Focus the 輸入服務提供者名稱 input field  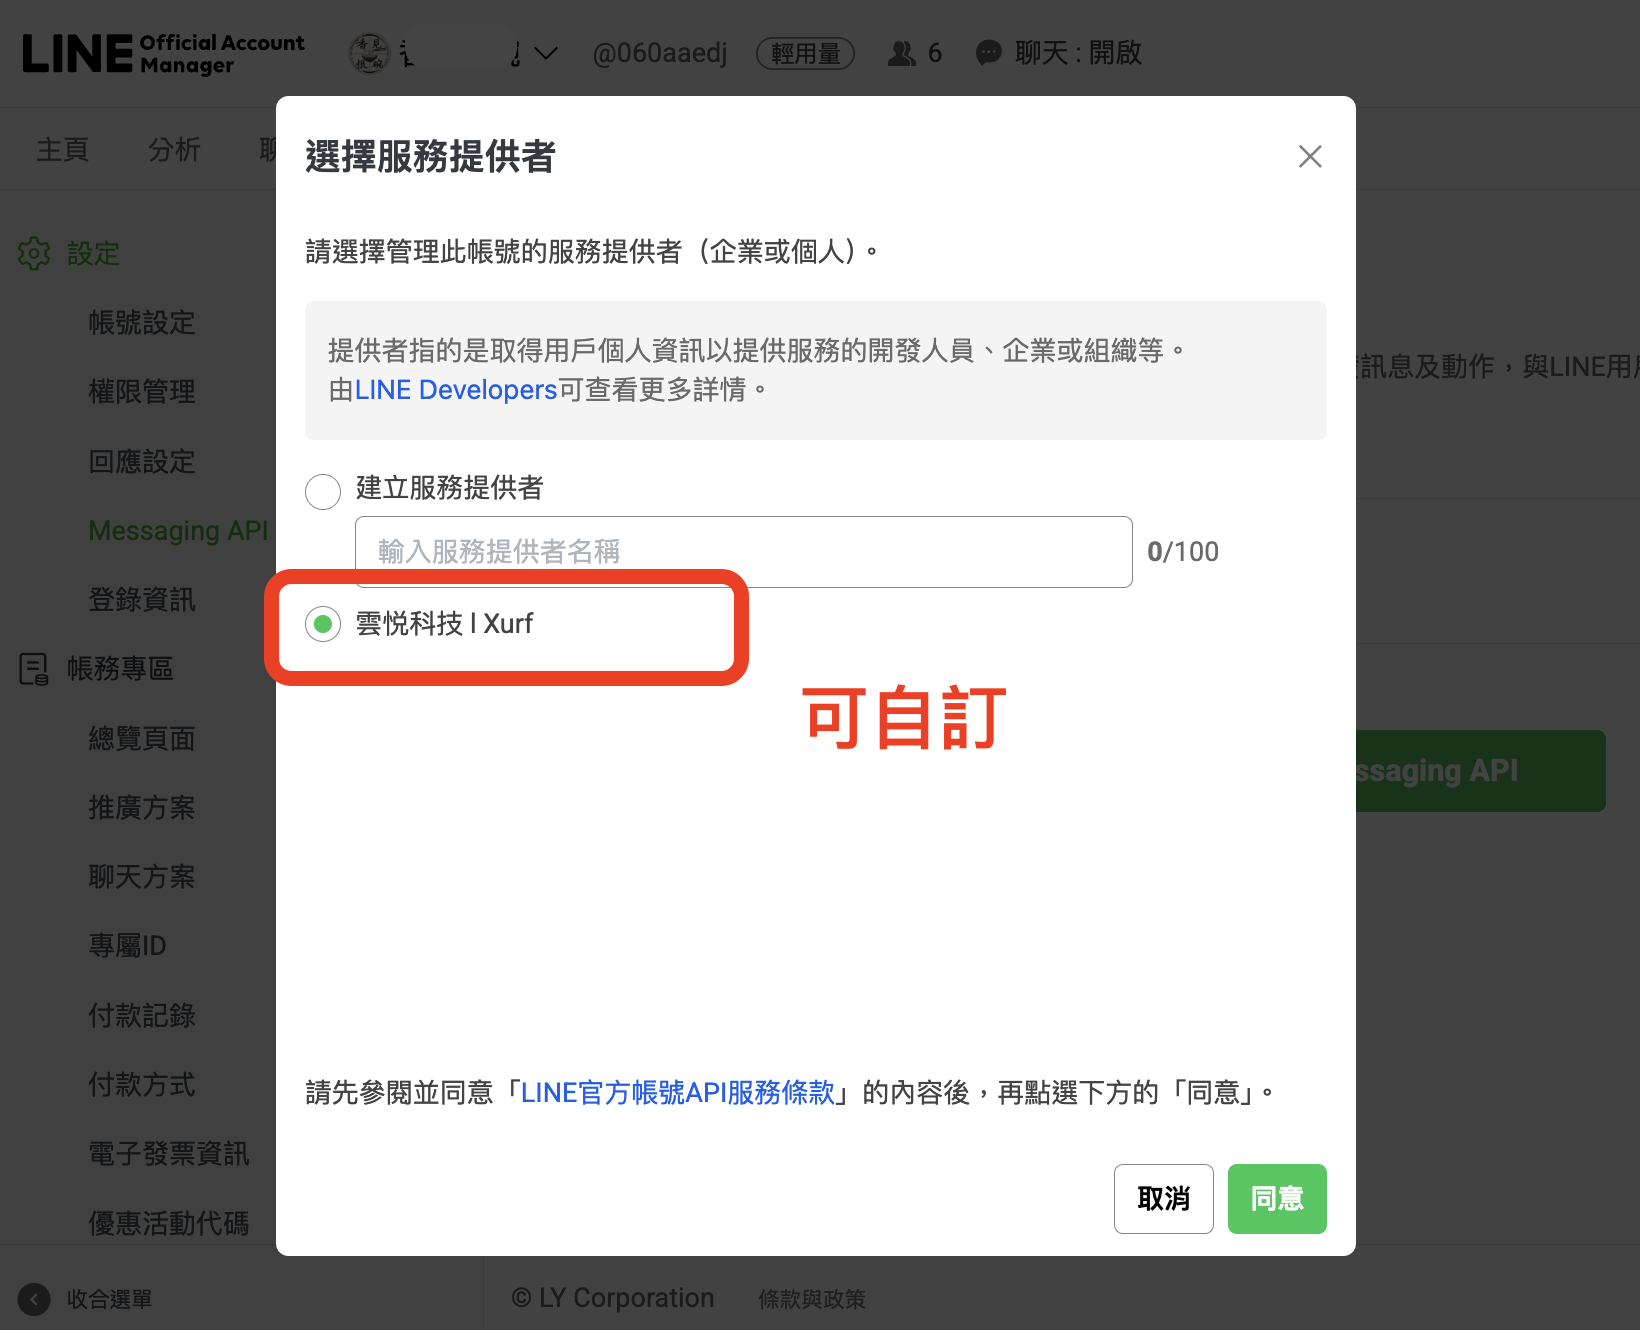[743, 551]
